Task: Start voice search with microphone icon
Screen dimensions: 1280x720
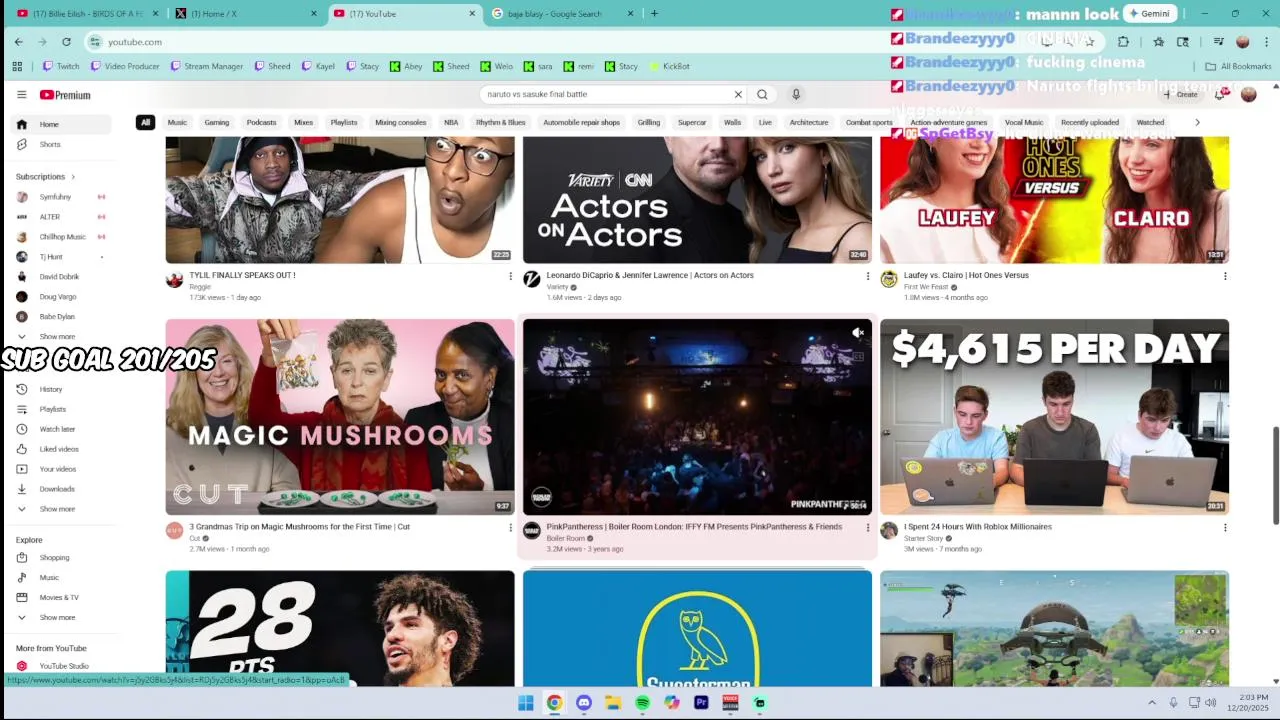Action: pos(796,94)
